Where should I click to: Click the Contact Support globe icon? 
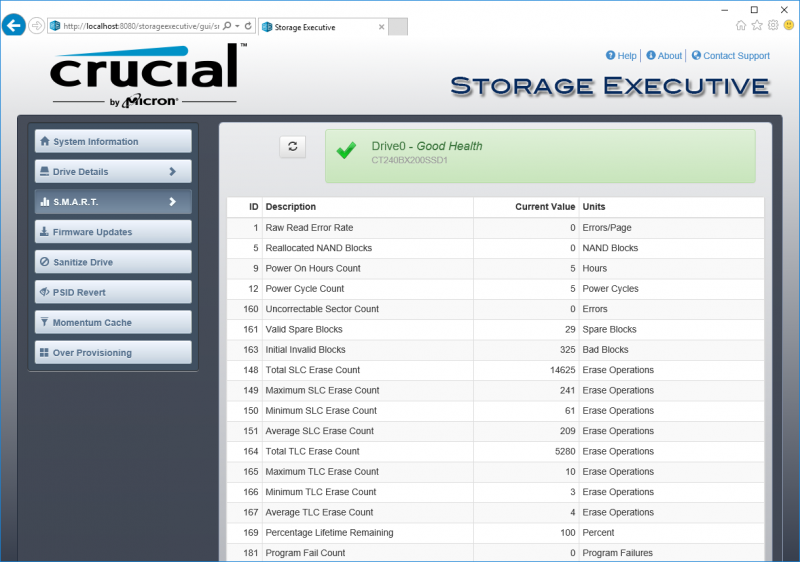(696, 55)
